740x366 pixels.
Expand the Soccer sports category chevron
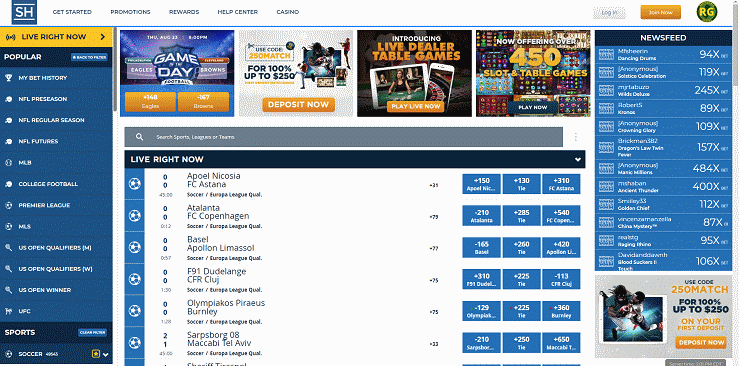point(106,355)
